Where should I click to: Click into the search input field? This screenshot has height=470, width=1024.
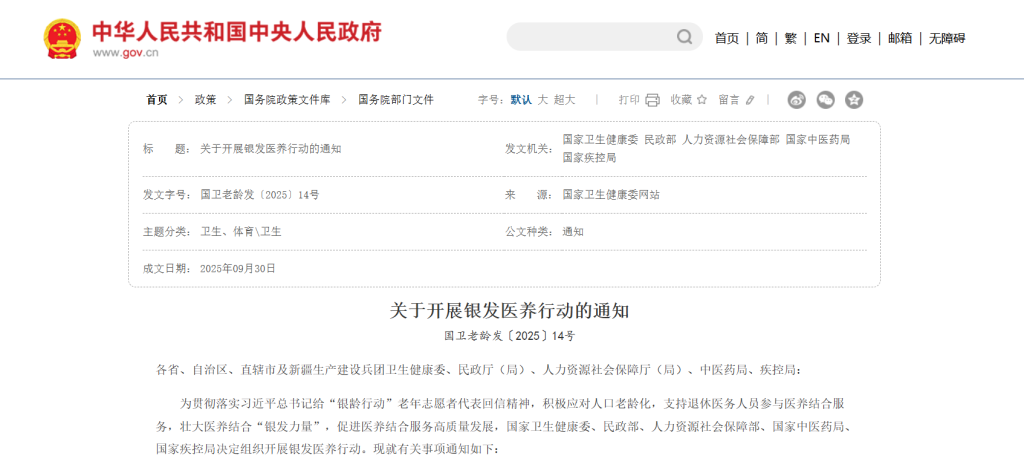[590, 37]
